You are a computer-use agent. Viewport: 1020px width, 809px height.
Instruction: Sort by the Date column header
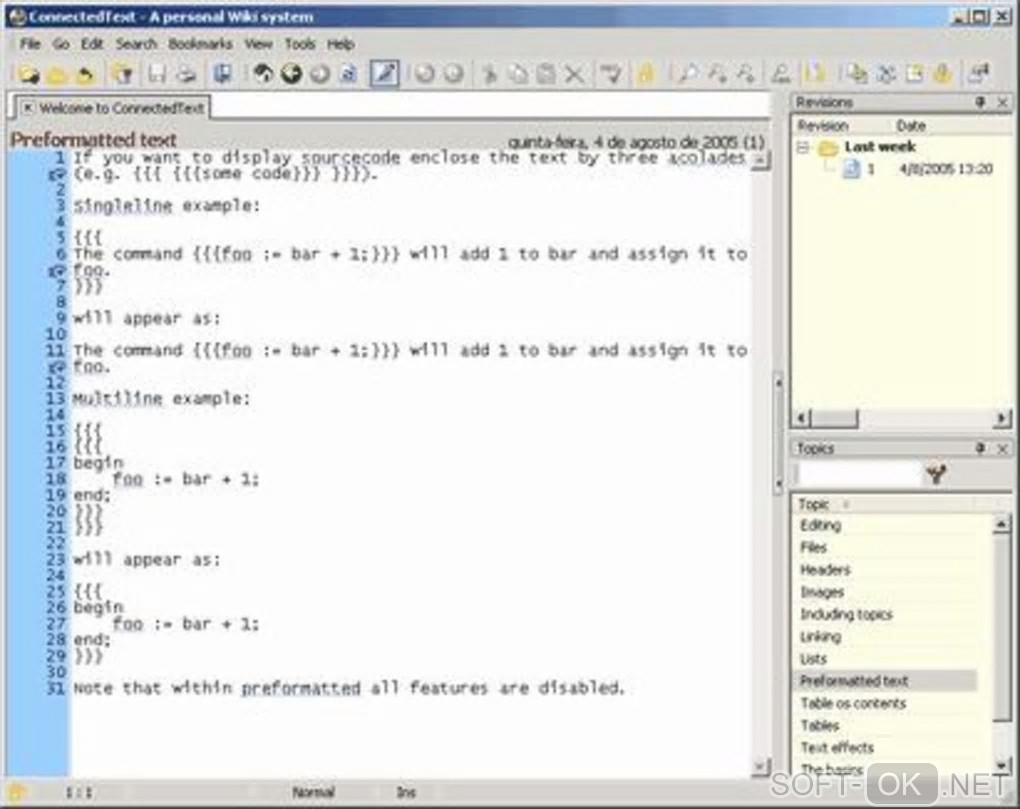pyautogui.click(x=910, y=126)
